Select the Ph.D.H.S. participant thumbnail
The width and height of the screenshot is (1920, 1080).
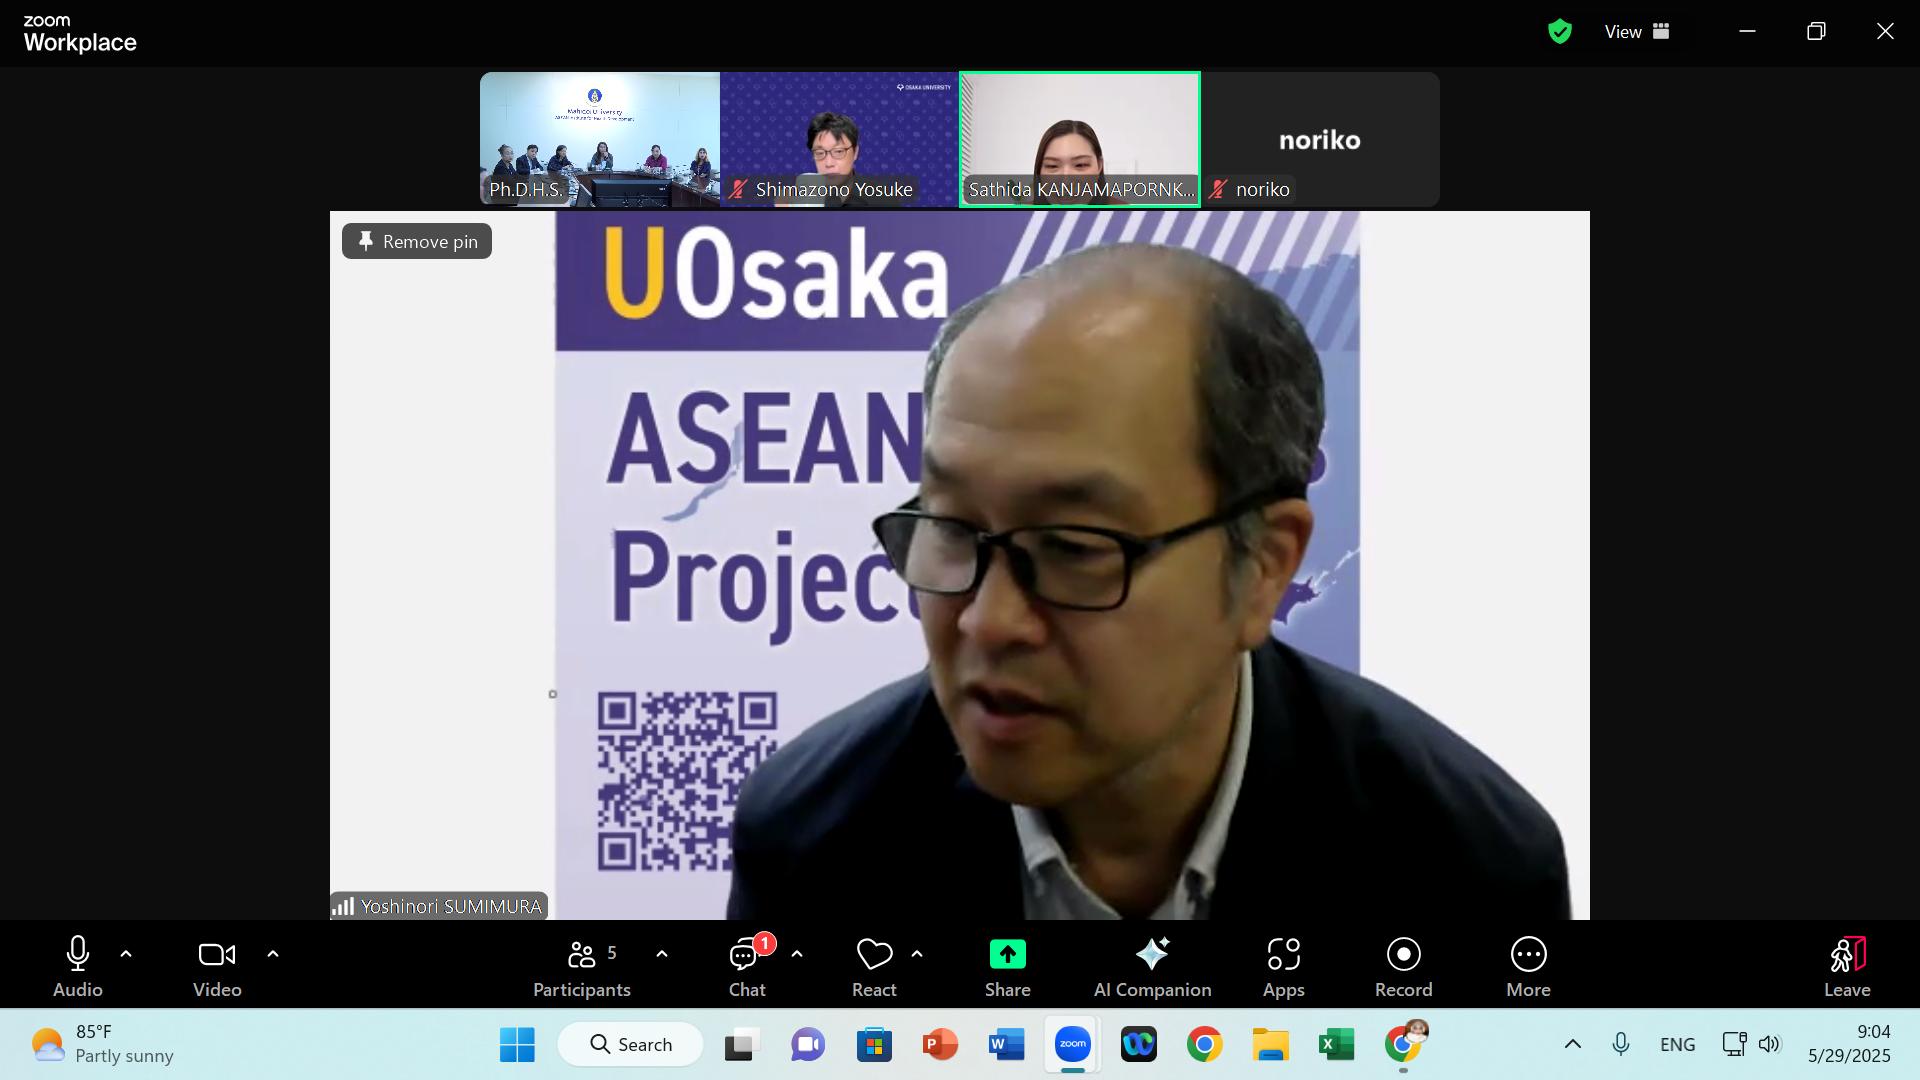(x=600, y=139)
